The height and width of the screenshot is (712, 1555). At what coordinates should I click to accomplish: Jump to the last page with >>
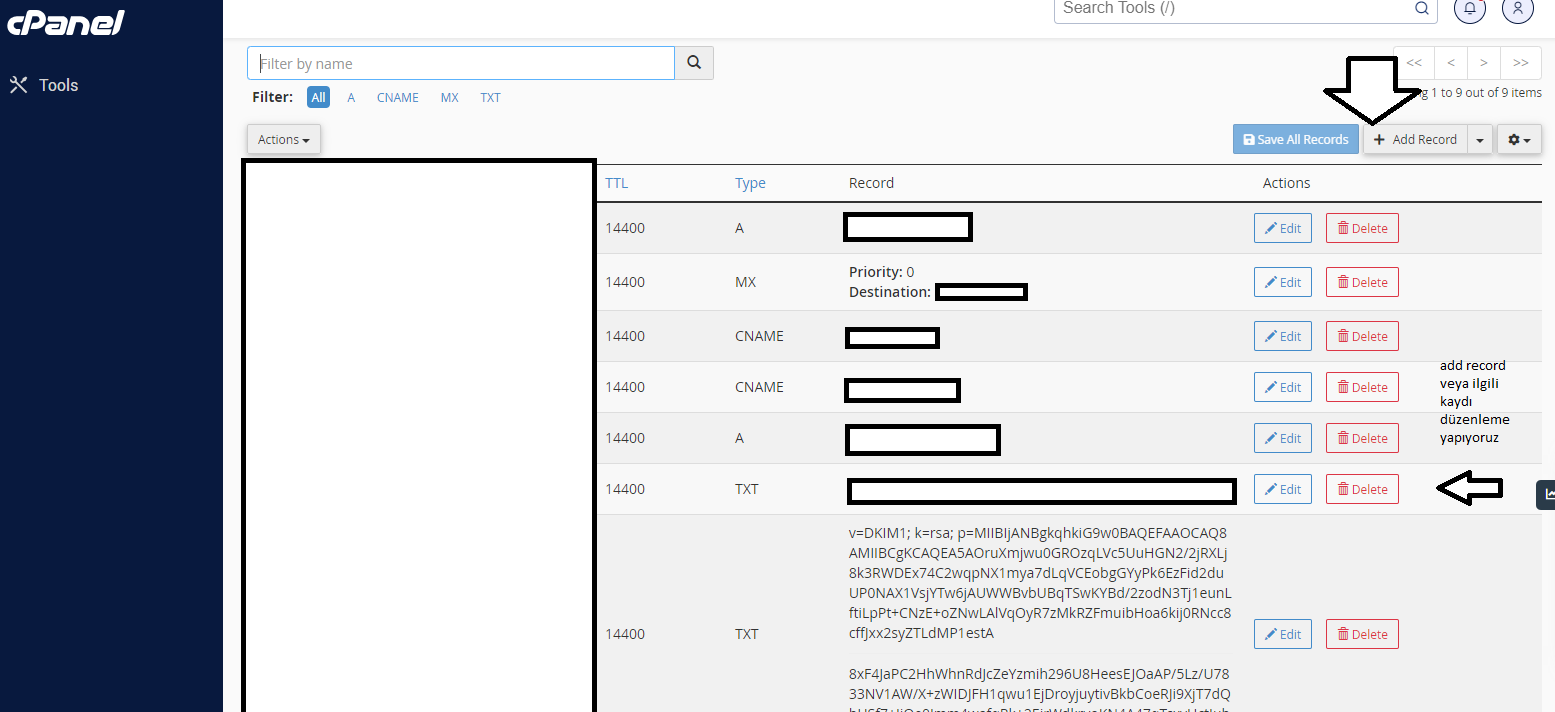pyautogui.click(x=1521, y=63)
